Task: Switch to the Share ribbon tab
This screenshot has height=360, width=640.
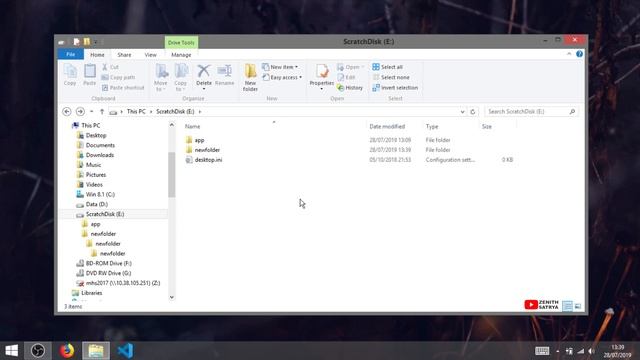Action: pos(124,55)
